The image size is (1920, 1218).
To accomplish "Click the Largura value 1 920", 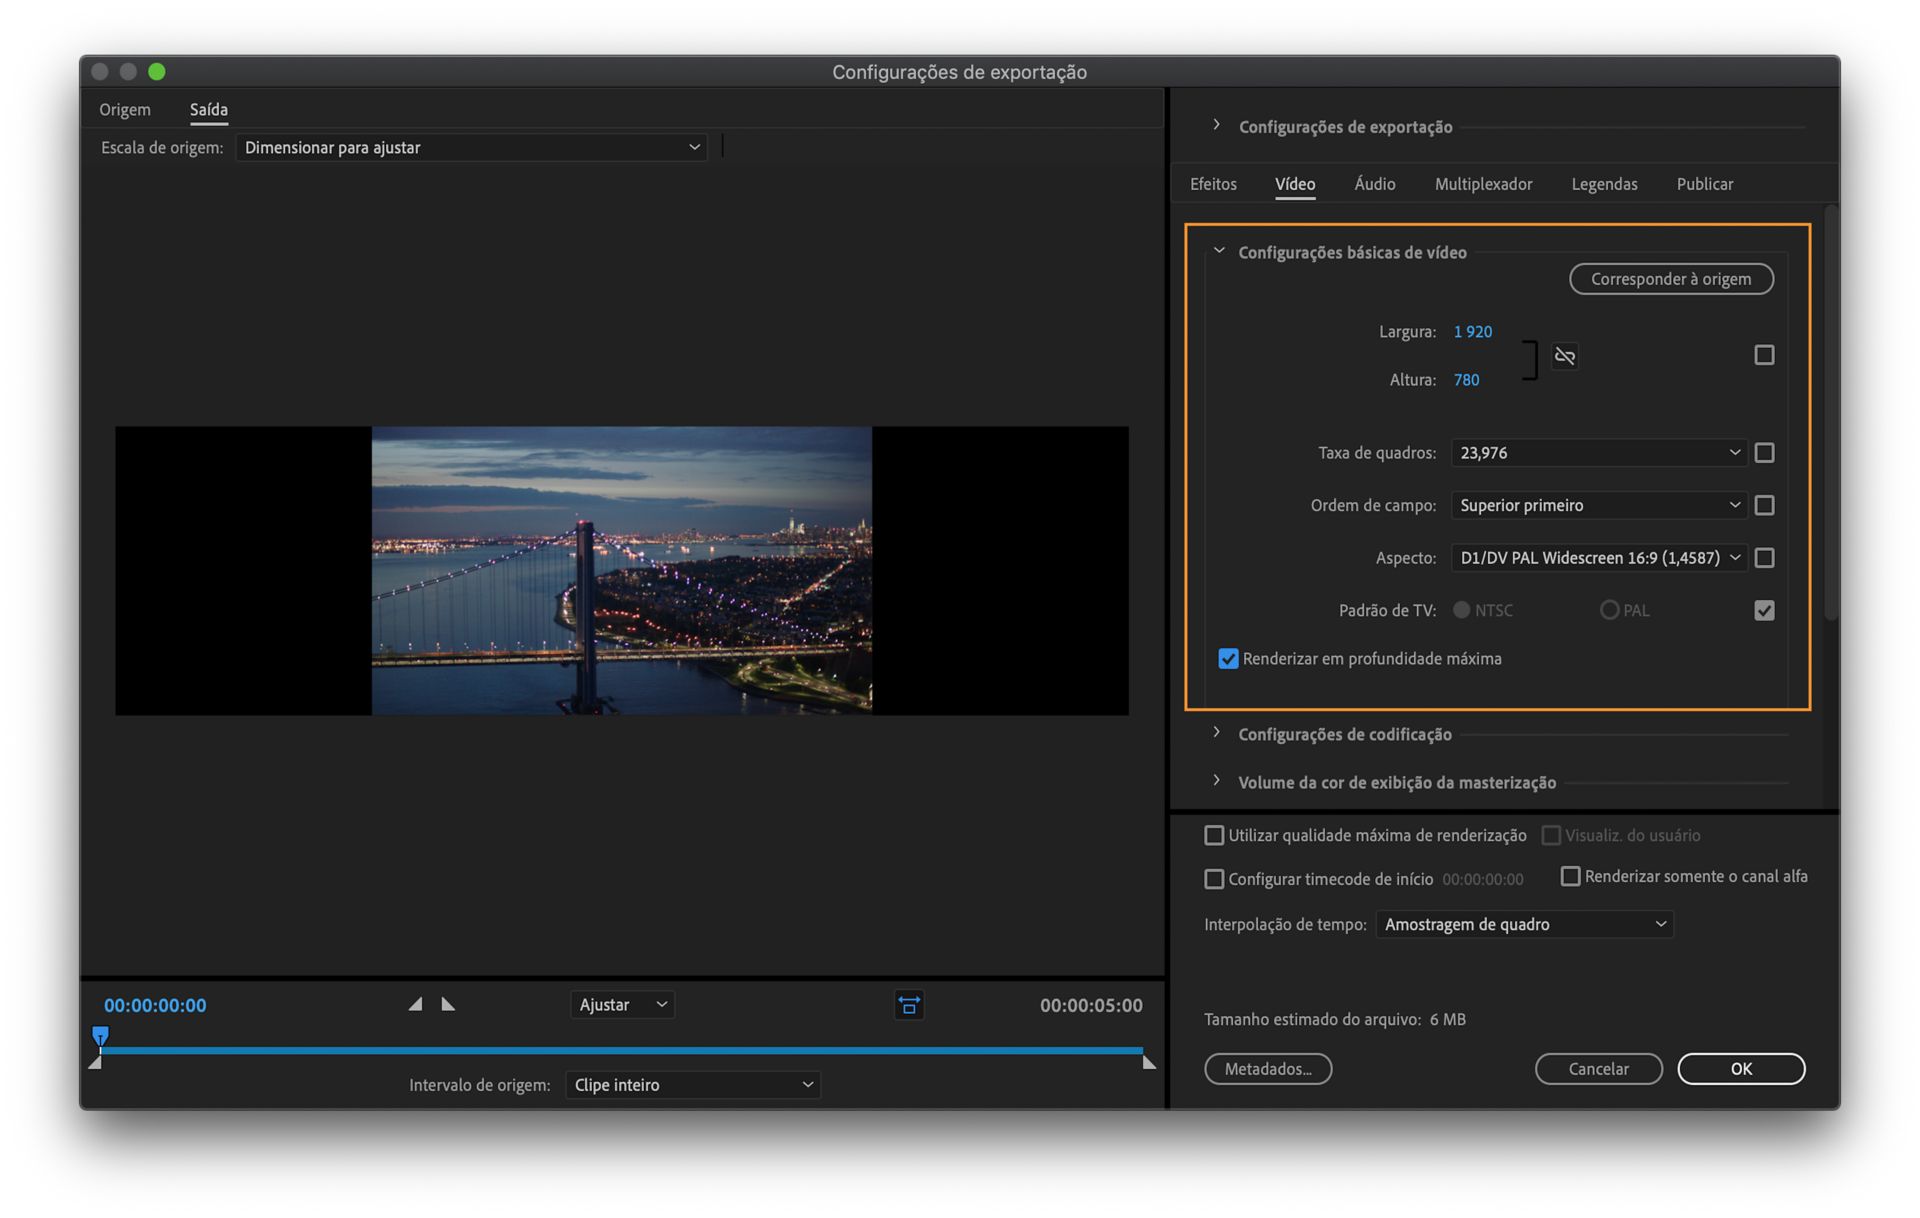I will (x=1472, y=331).
